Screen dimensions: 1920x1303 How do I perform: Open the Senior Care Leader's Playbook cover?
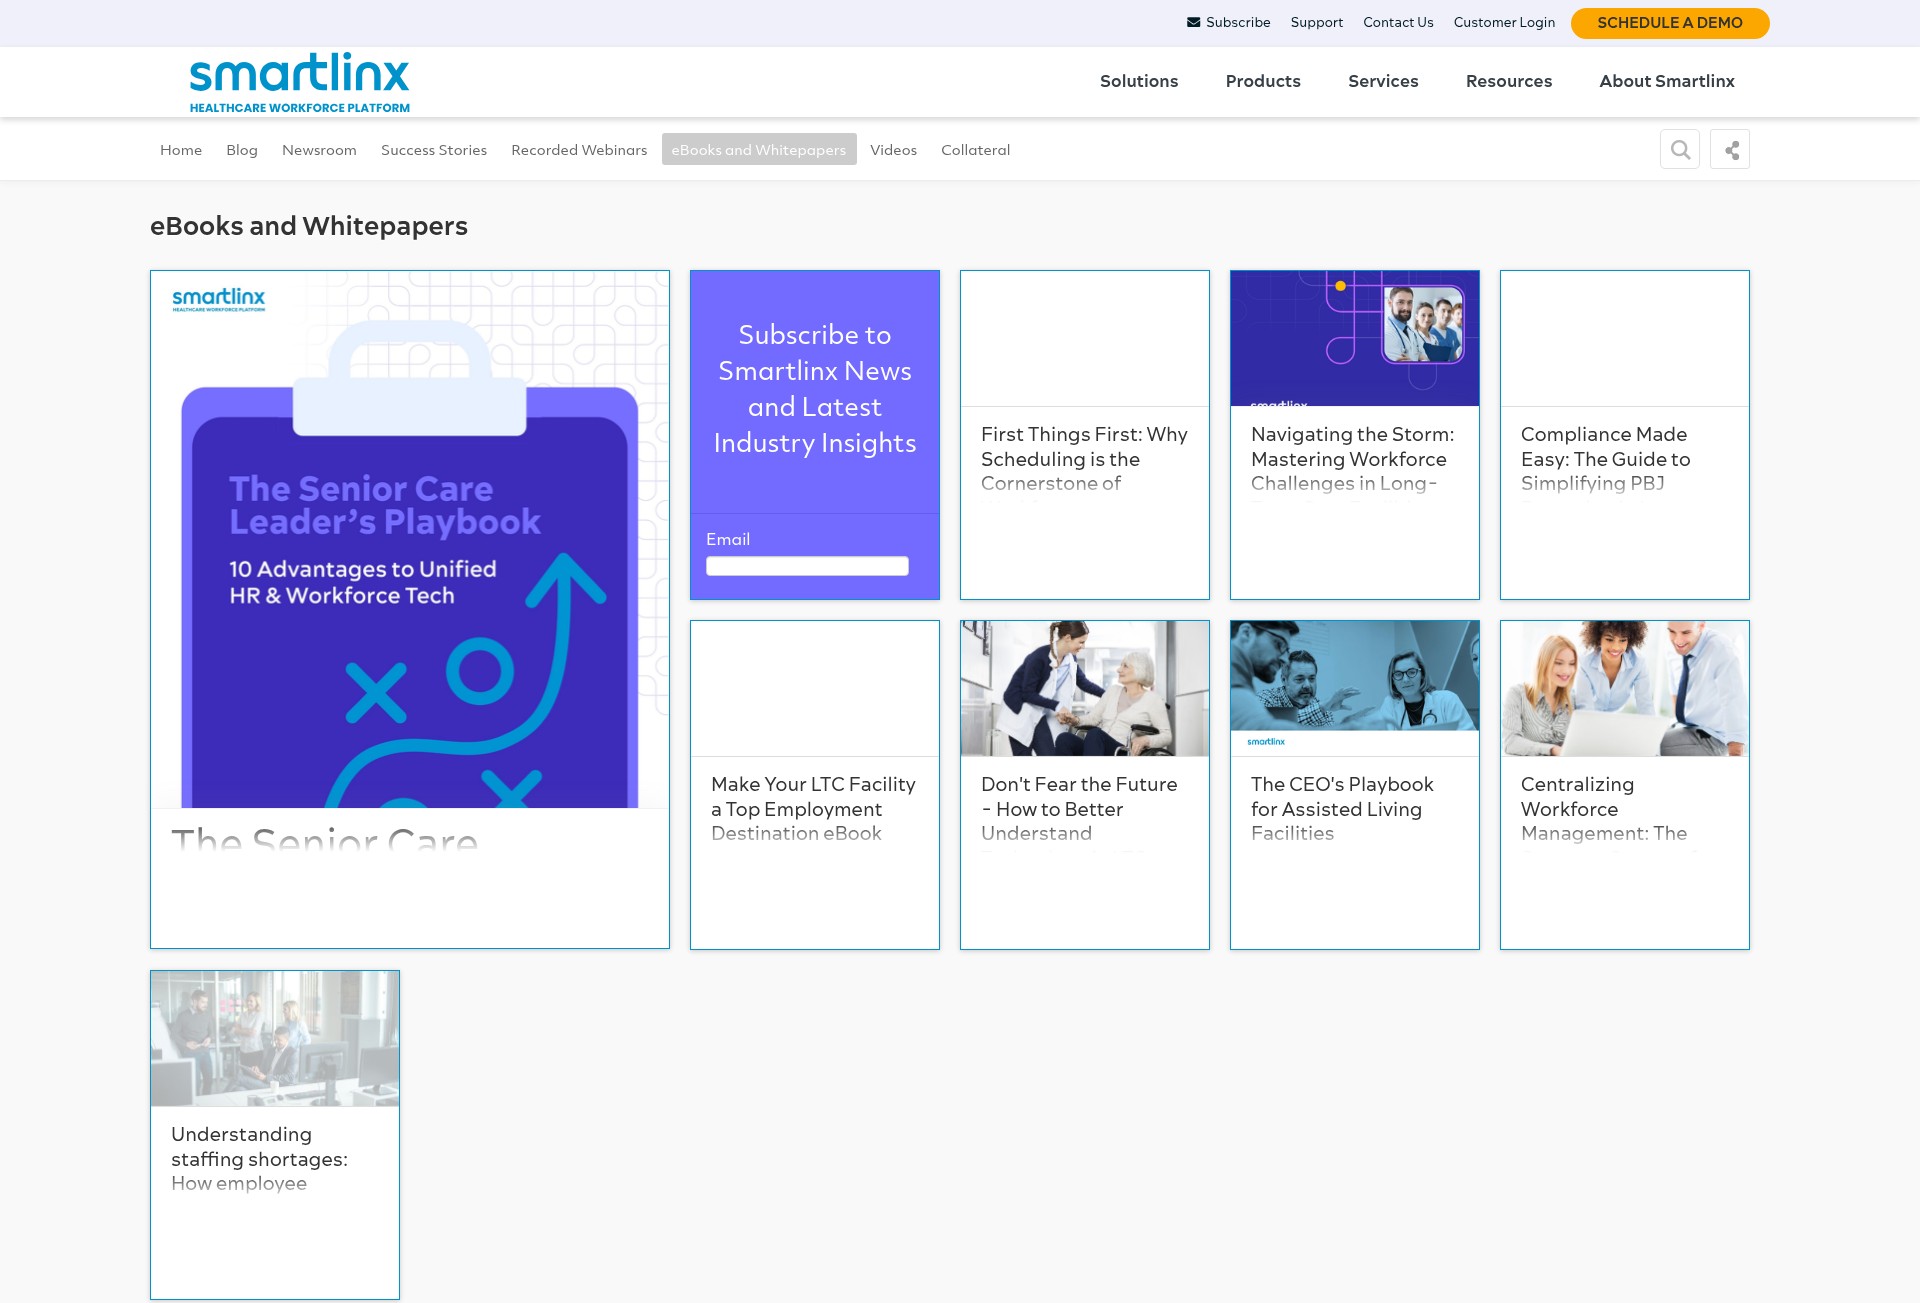pos(410,540)
